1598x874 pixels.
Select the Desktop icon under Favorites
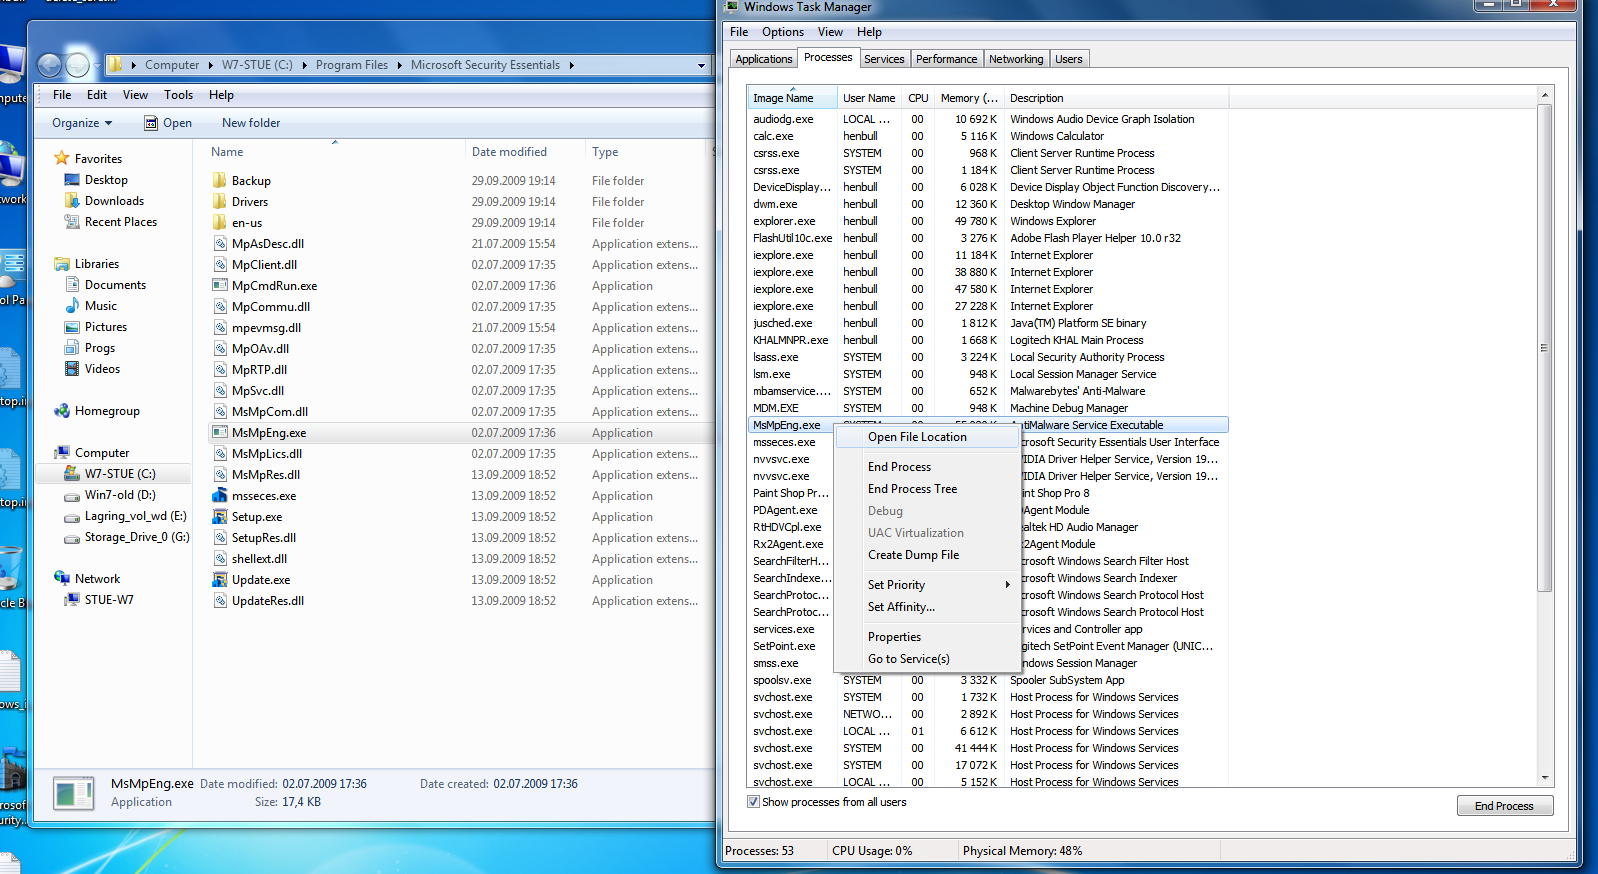(x=72, y=180)
